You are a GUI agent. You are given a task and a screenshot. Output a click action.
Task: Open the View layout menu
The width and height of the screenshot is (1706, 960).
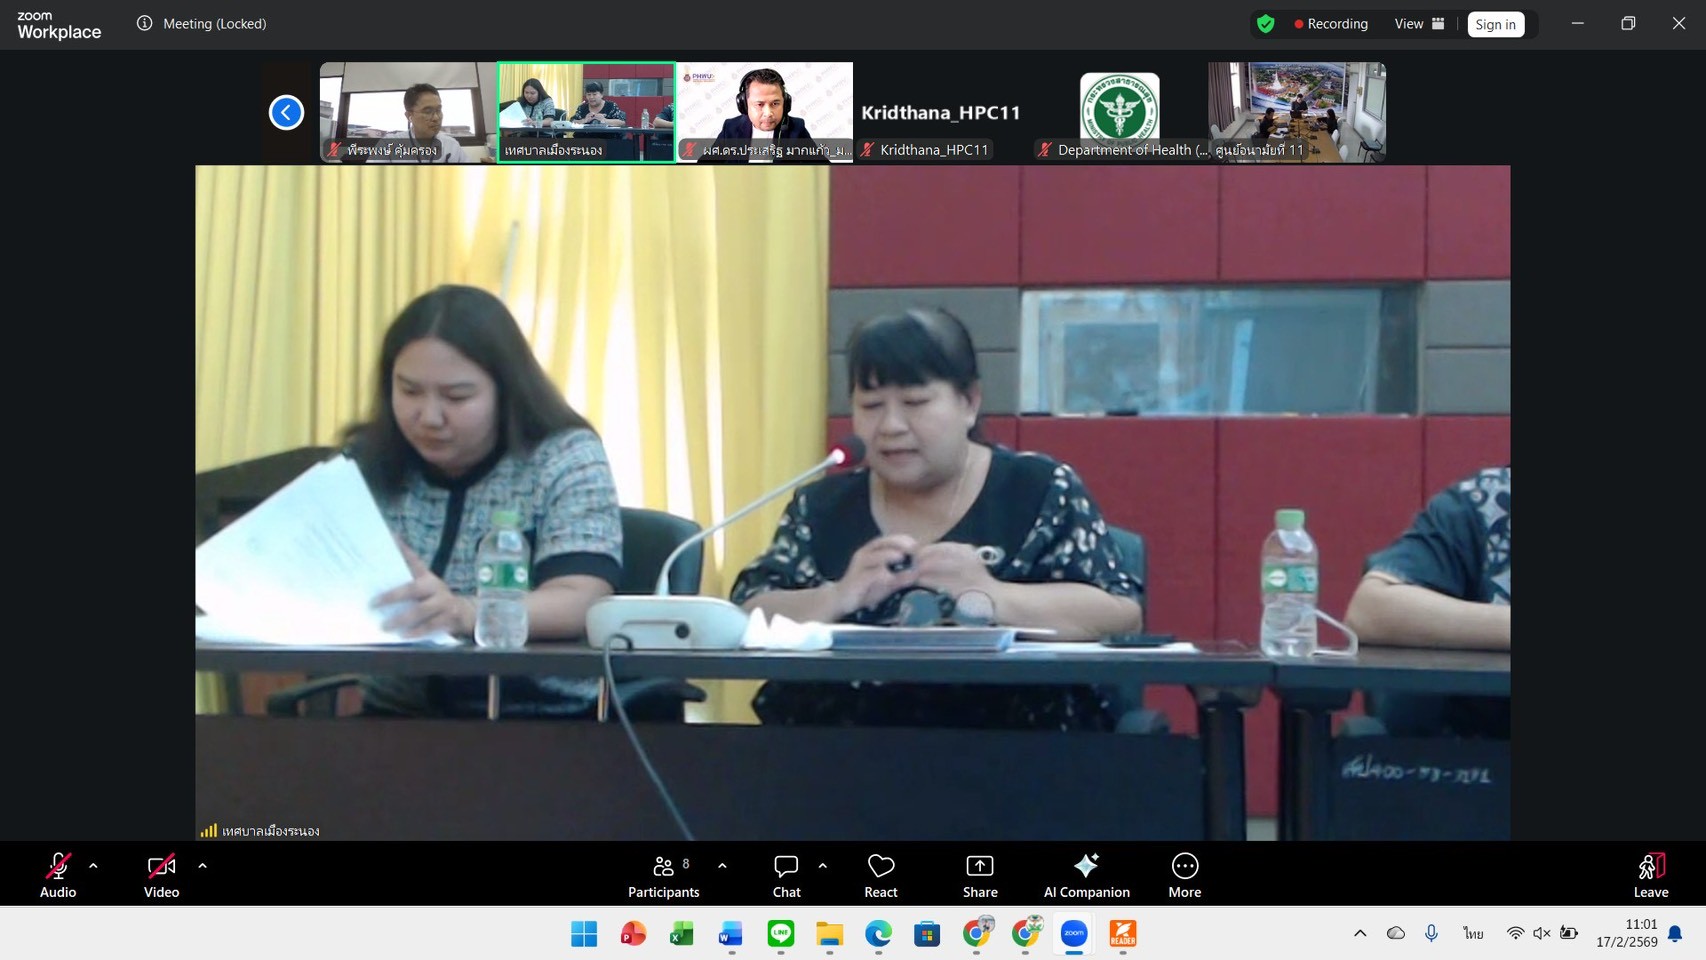click(1419, 24)
